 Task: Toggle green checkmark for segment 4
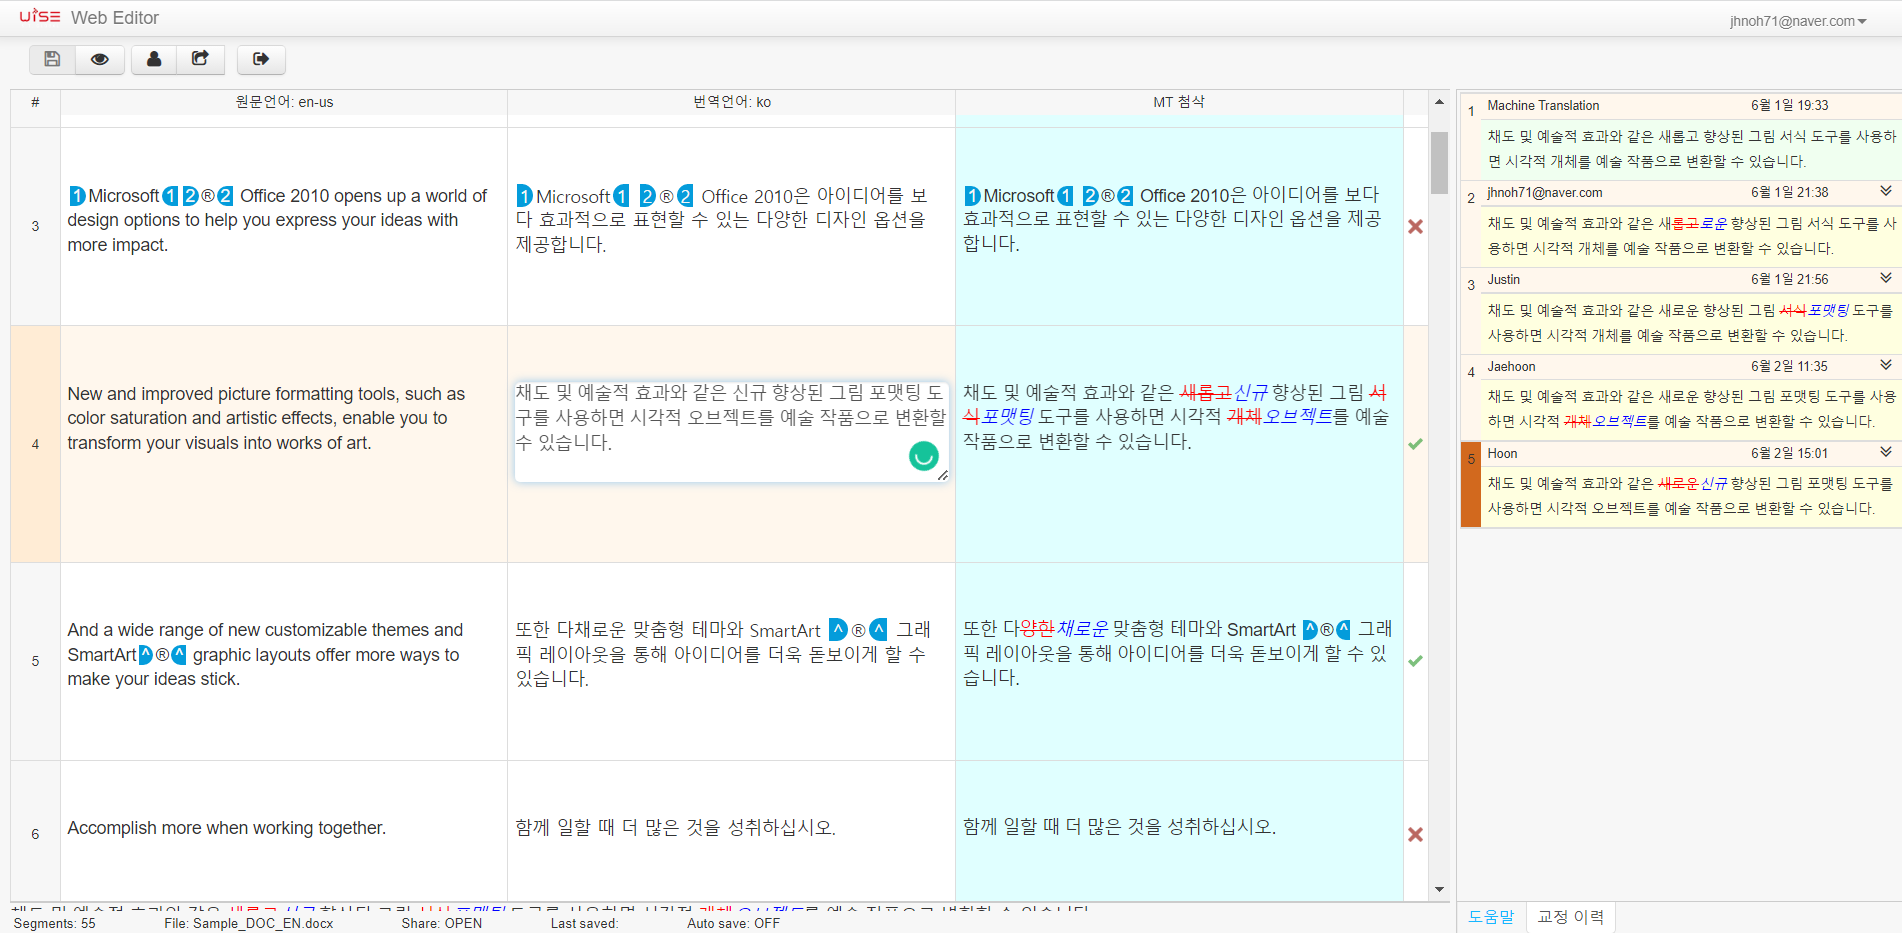click(1415, 444)
